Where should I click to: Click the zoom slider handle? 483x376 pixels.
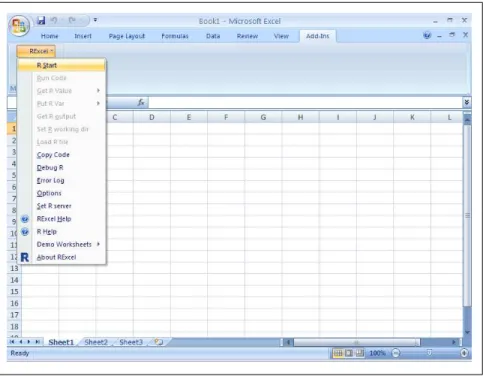pos(429,353)
